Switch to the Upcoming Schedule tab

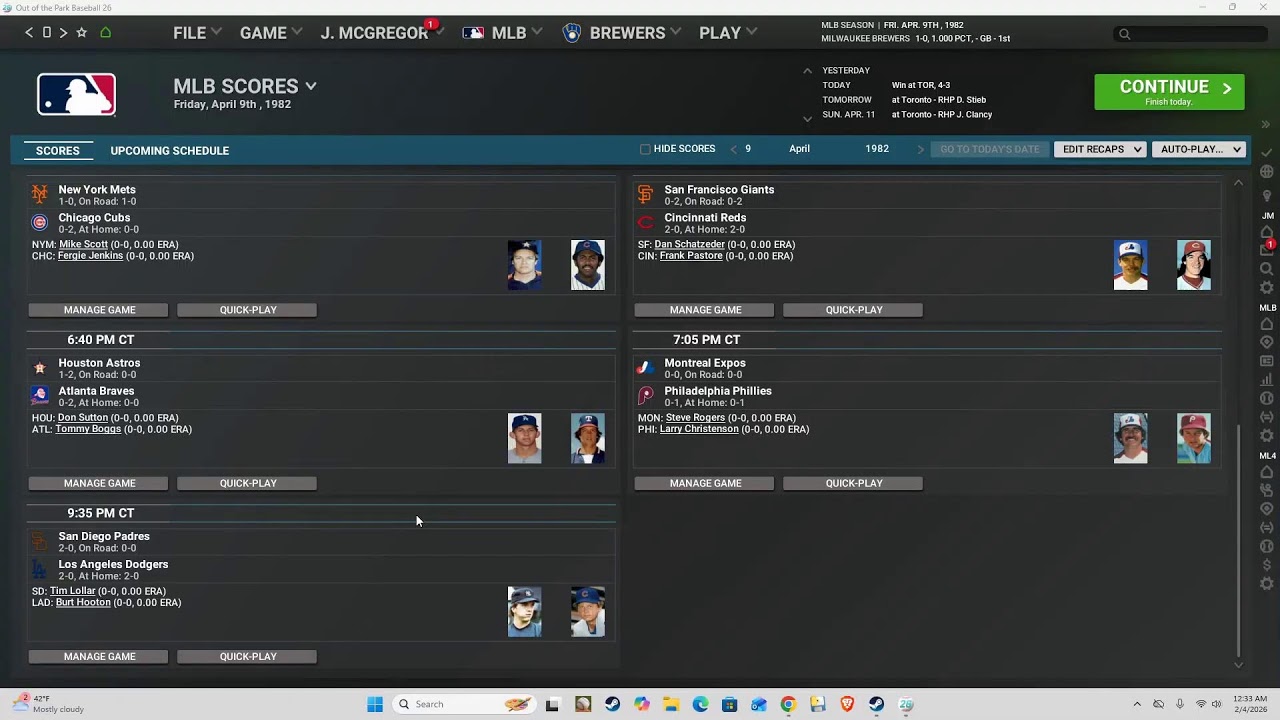(x=170, y=151)
